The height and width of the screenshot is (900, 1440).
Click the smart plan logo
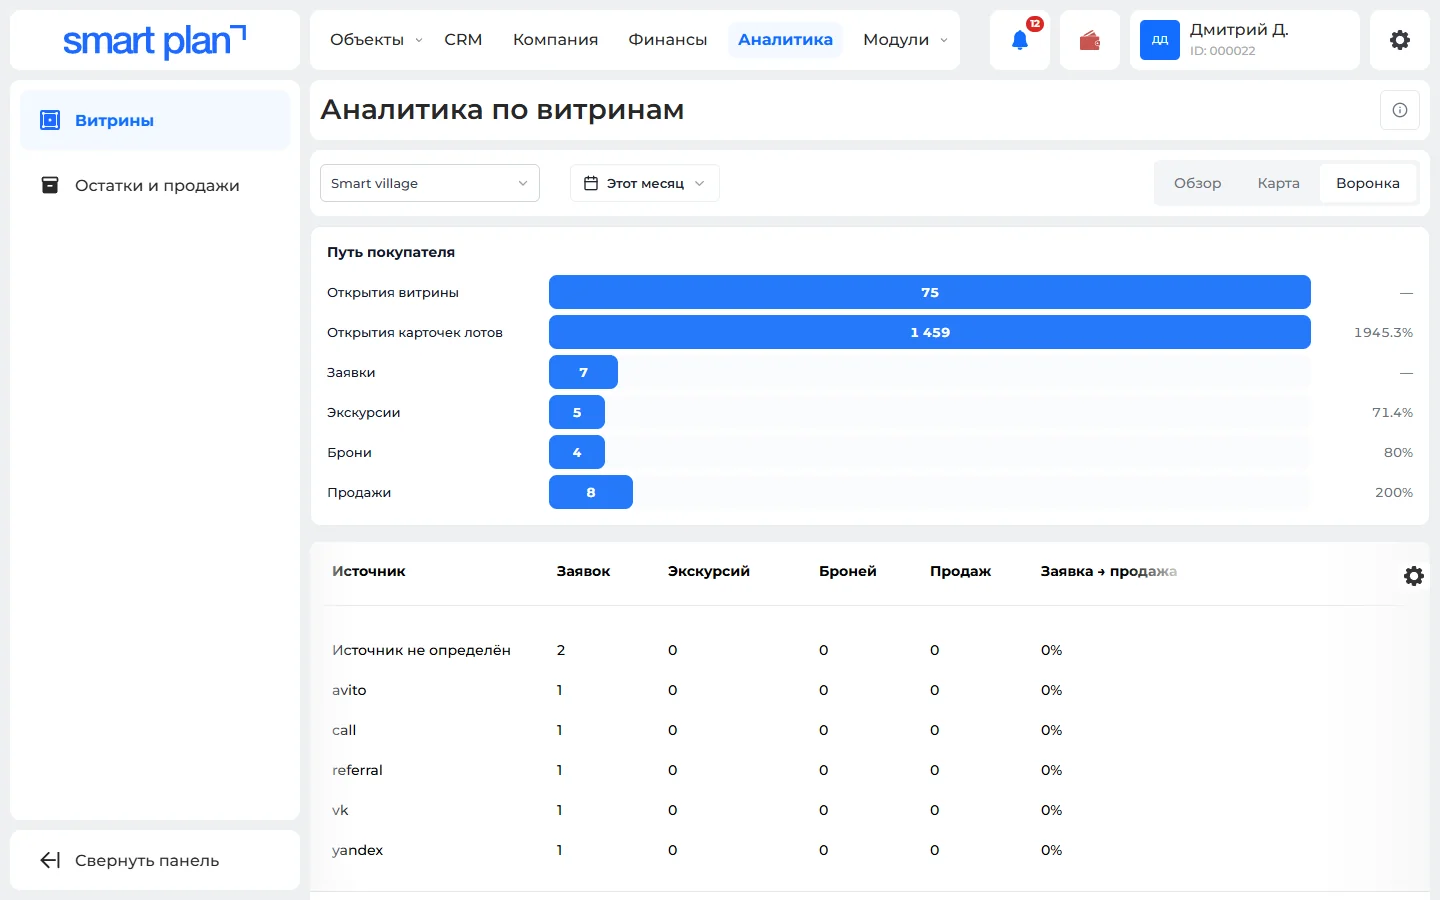tap(155, 41)
